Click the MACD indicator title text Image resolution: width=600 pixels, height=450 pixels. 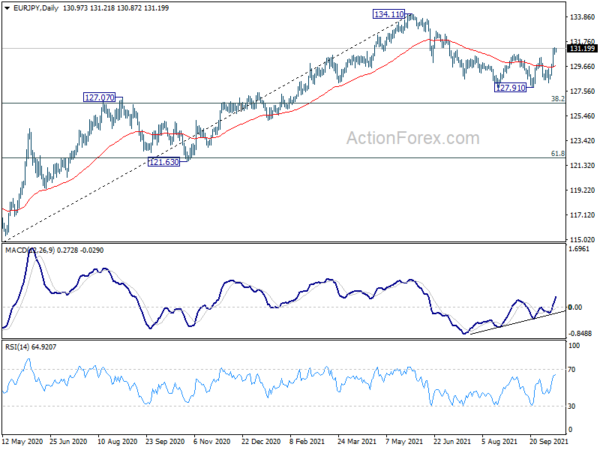54,250
